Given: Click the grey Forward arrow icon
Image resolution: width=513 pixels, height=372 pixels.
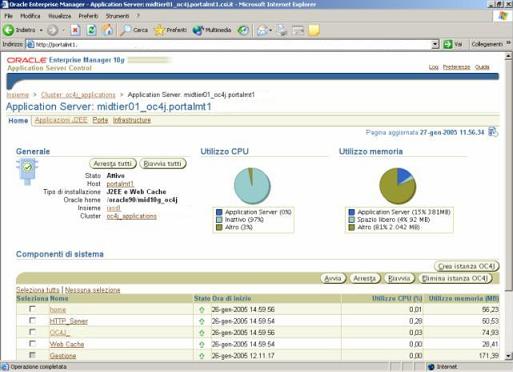Looking at the screenshot, I should point(52,30).
